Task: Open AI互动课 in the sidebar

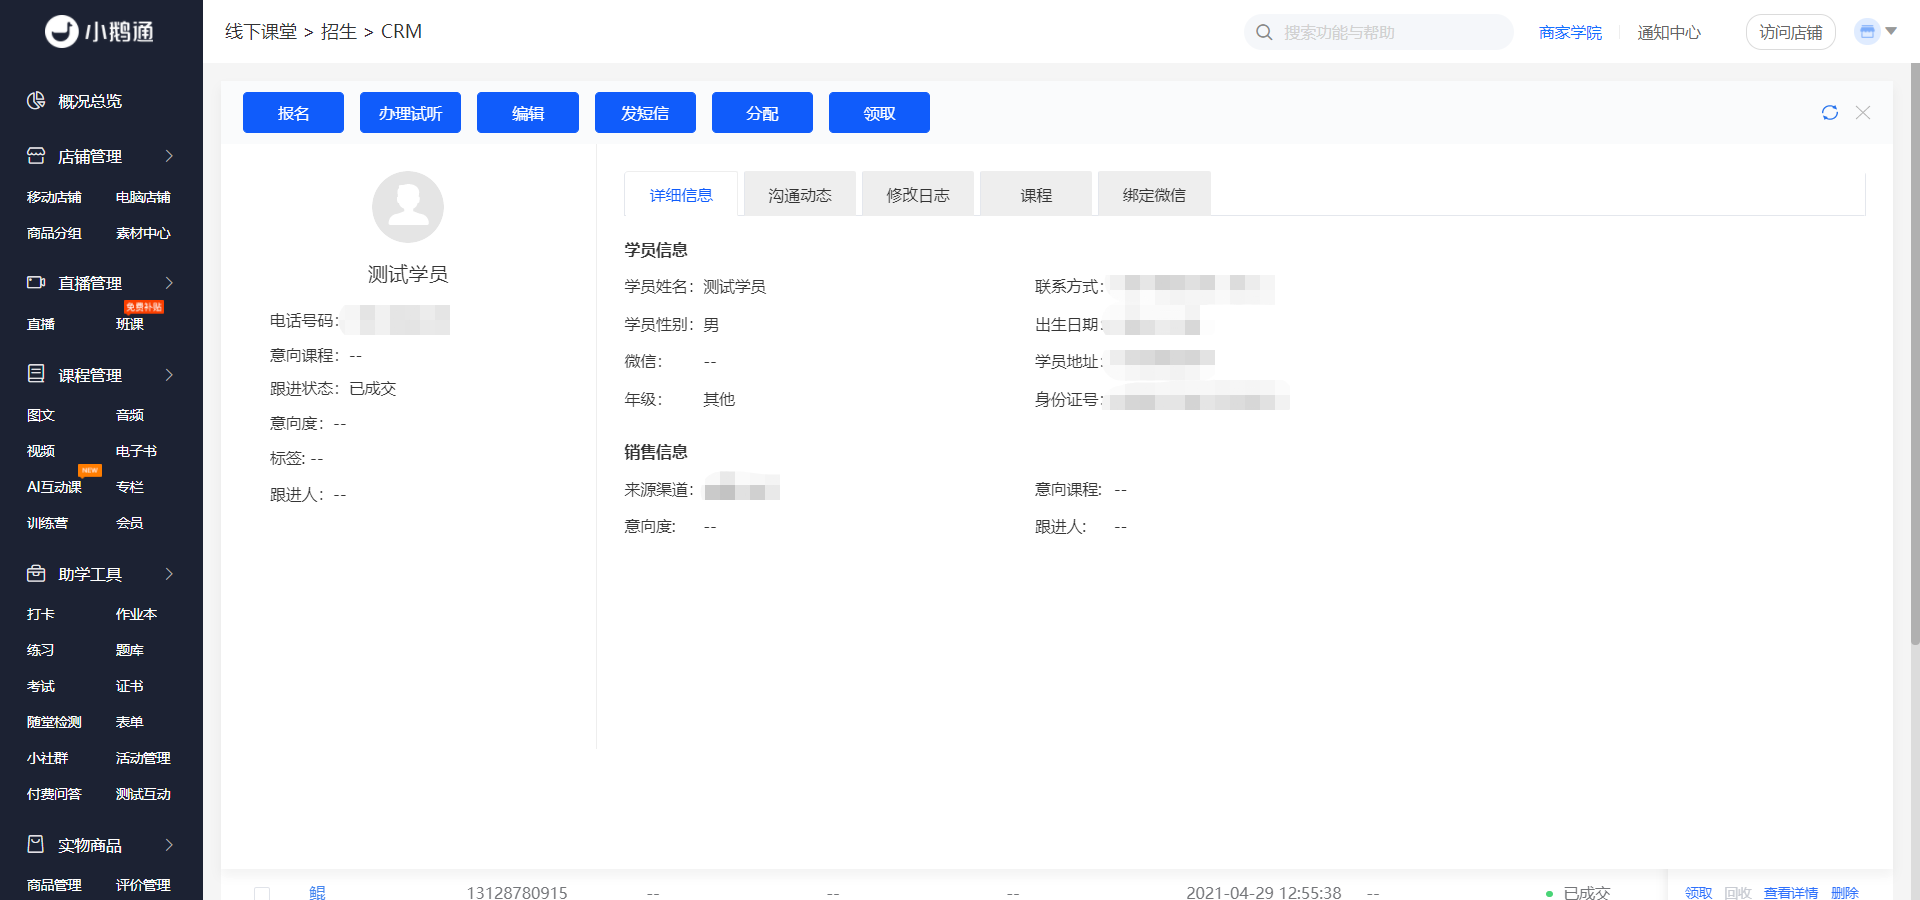Action: pos(54,487)
